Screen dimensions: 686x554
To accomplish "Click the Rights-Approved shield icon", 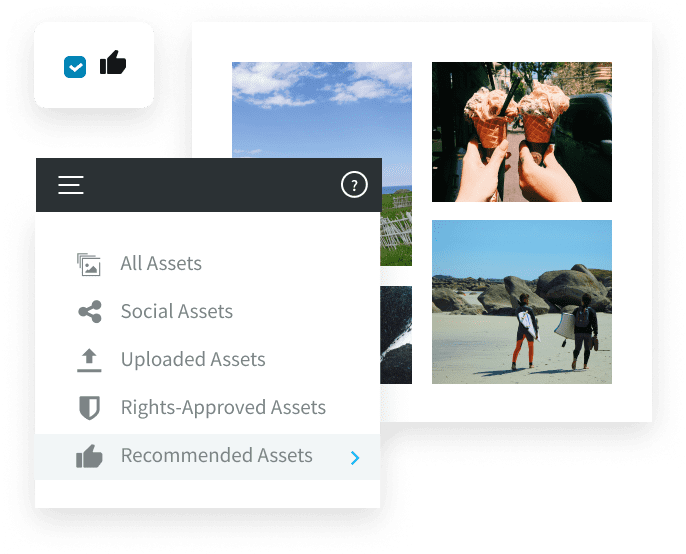I will 89,408.
